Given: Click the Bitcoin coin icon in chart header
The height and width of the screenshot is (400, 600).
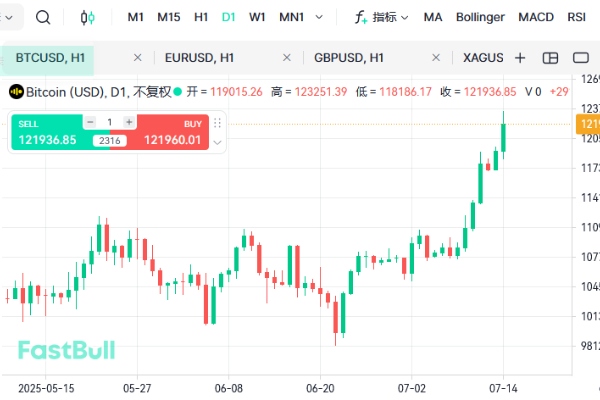Looking at the screenshot, I should tap(16, 92).
